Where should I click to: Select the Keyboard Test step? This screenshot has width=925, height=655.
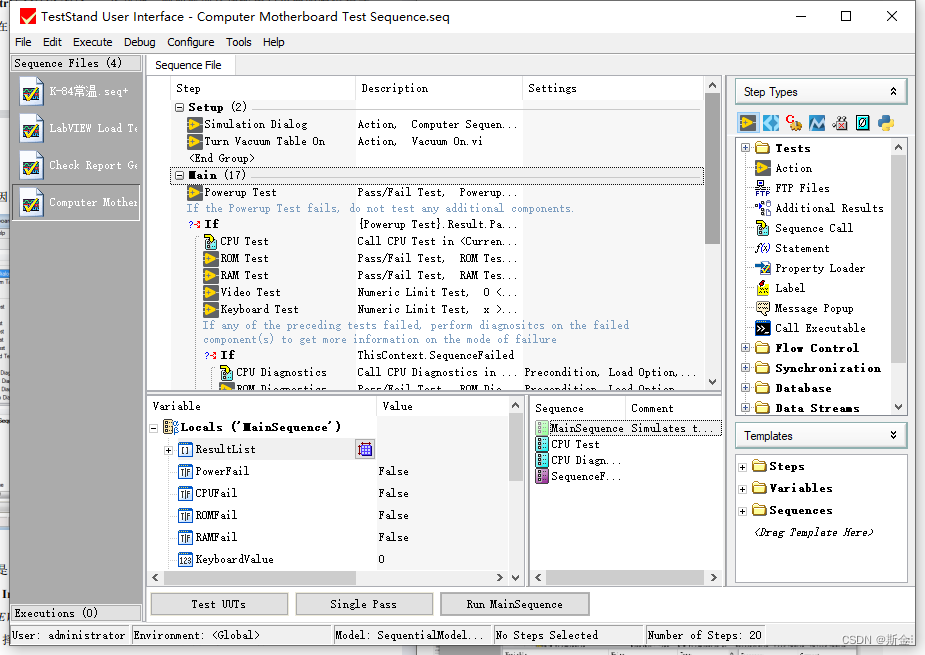tap(258, 309)
